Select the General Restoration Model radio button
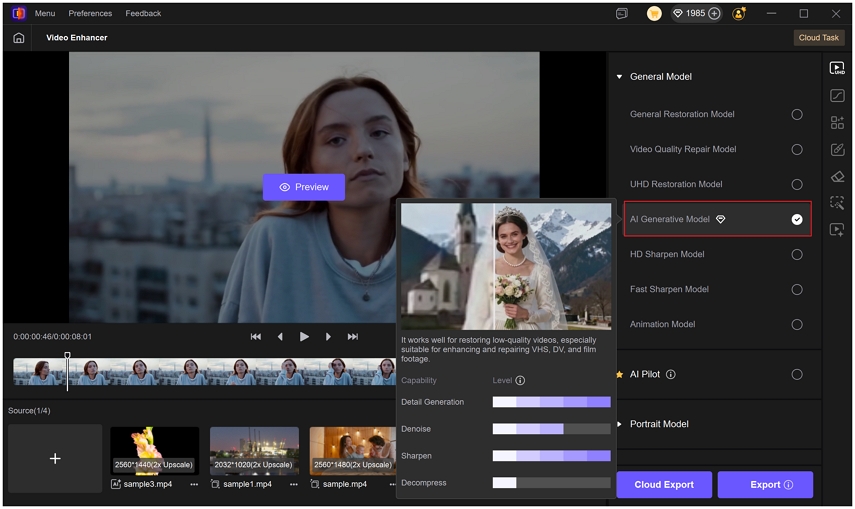 pyautogui.click(x=797, y=115)
